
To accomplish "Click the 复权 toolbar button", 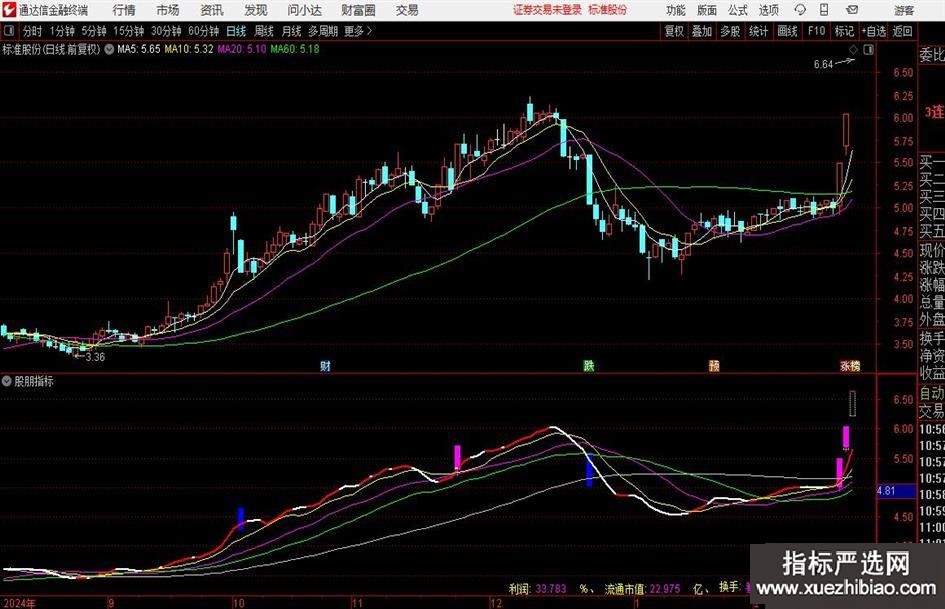I will tap(674, 31).
